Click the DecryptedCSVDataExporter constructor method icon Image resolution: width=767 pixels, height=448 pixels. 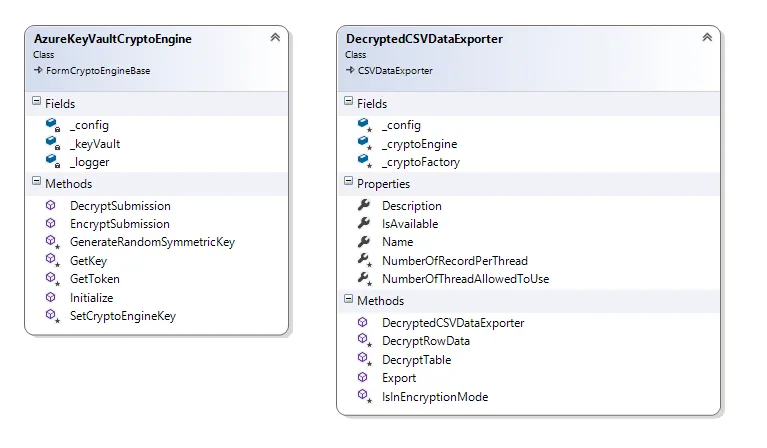point(362,322)
